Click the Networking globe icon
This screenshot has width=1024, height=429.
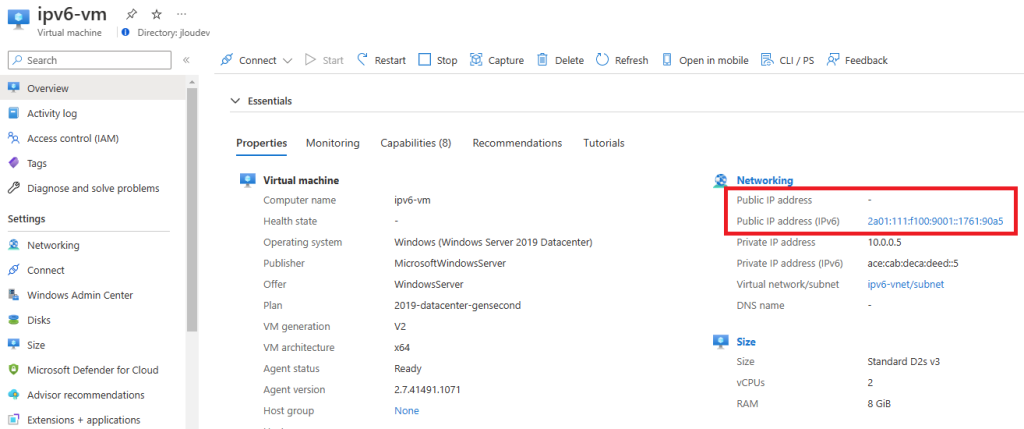(721, 180)
